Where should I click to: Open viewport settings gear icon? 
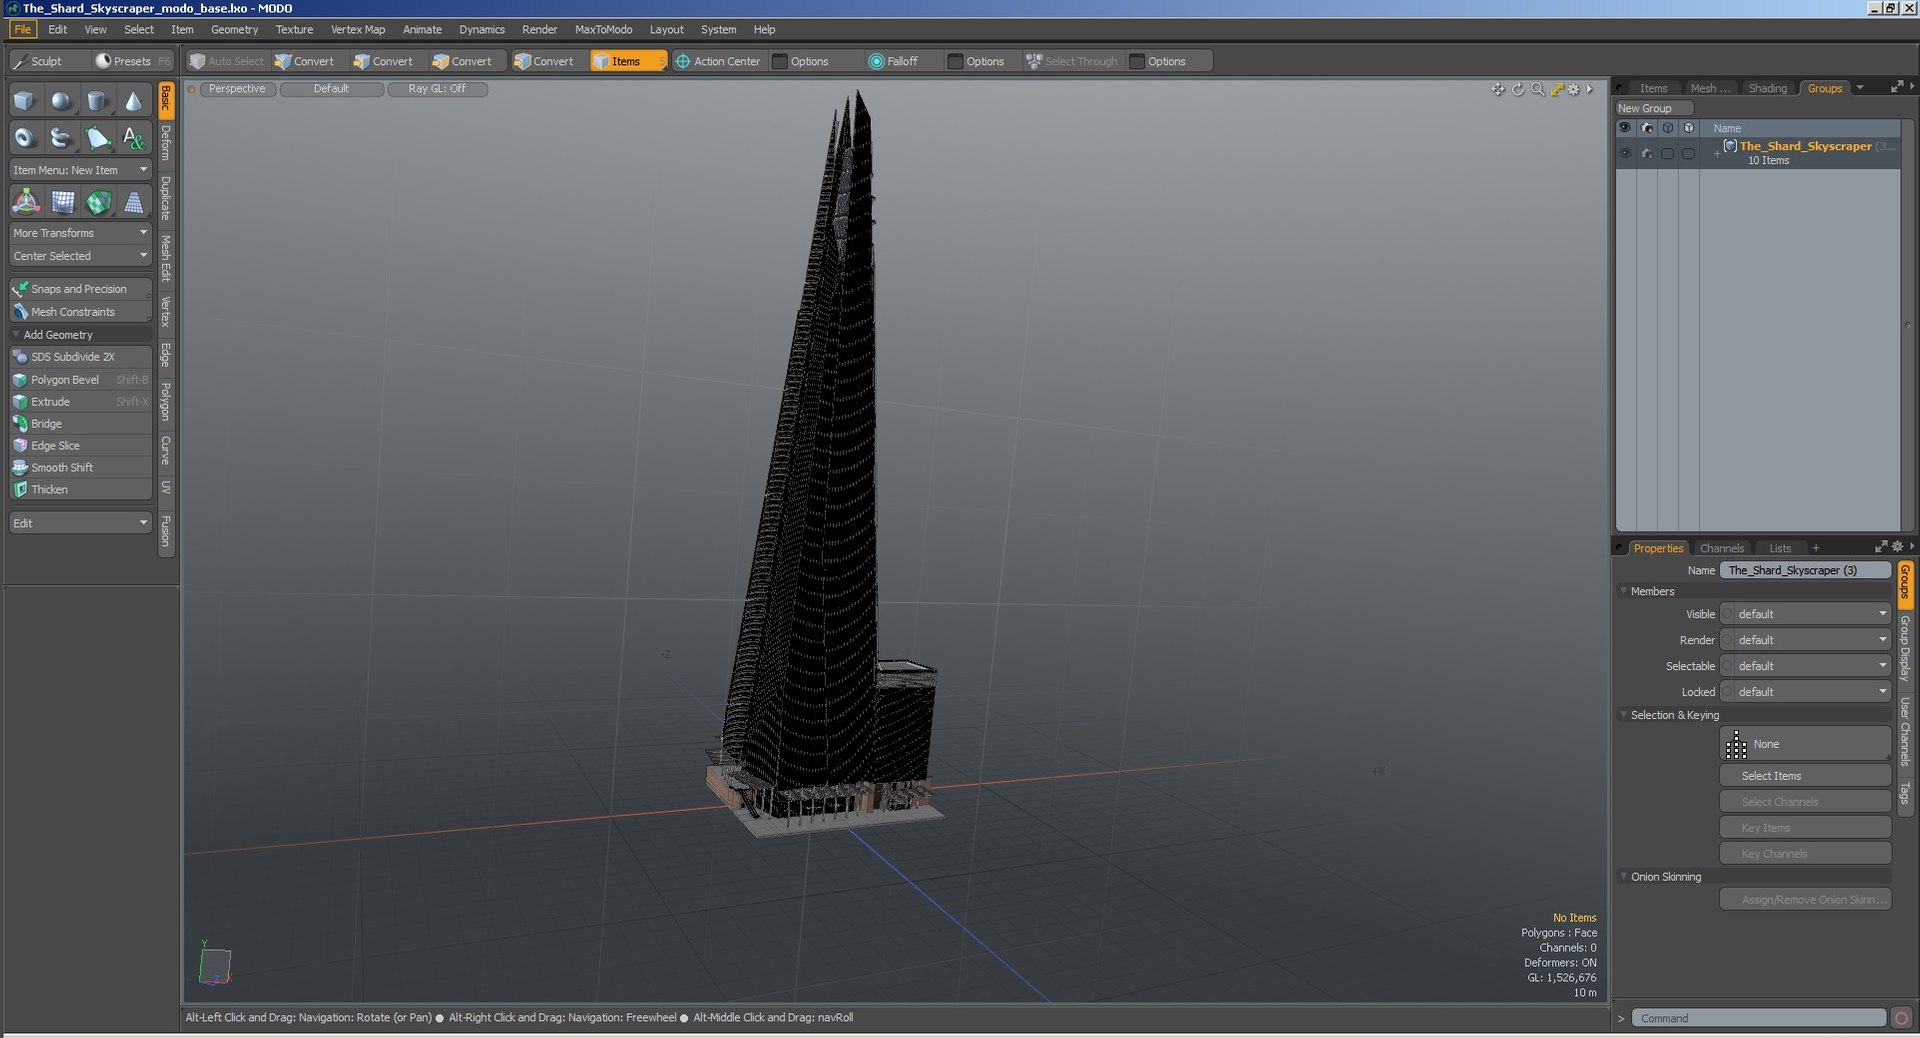tap(1574, 89)
